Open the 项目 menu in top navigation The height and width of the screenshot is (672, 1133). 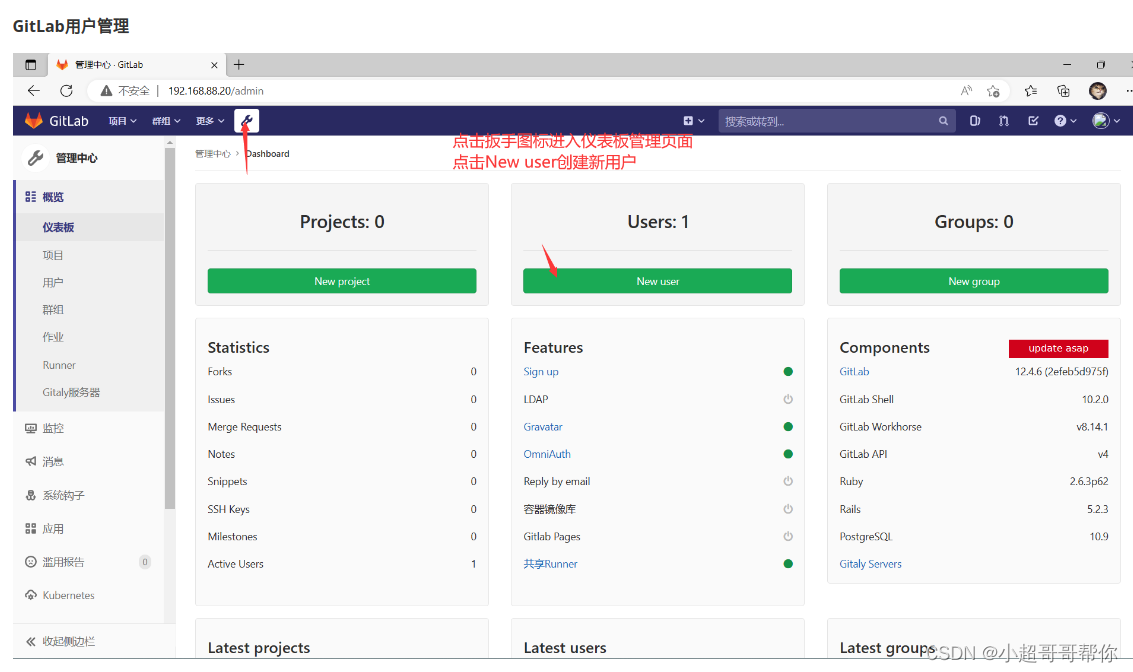point(121,120)
